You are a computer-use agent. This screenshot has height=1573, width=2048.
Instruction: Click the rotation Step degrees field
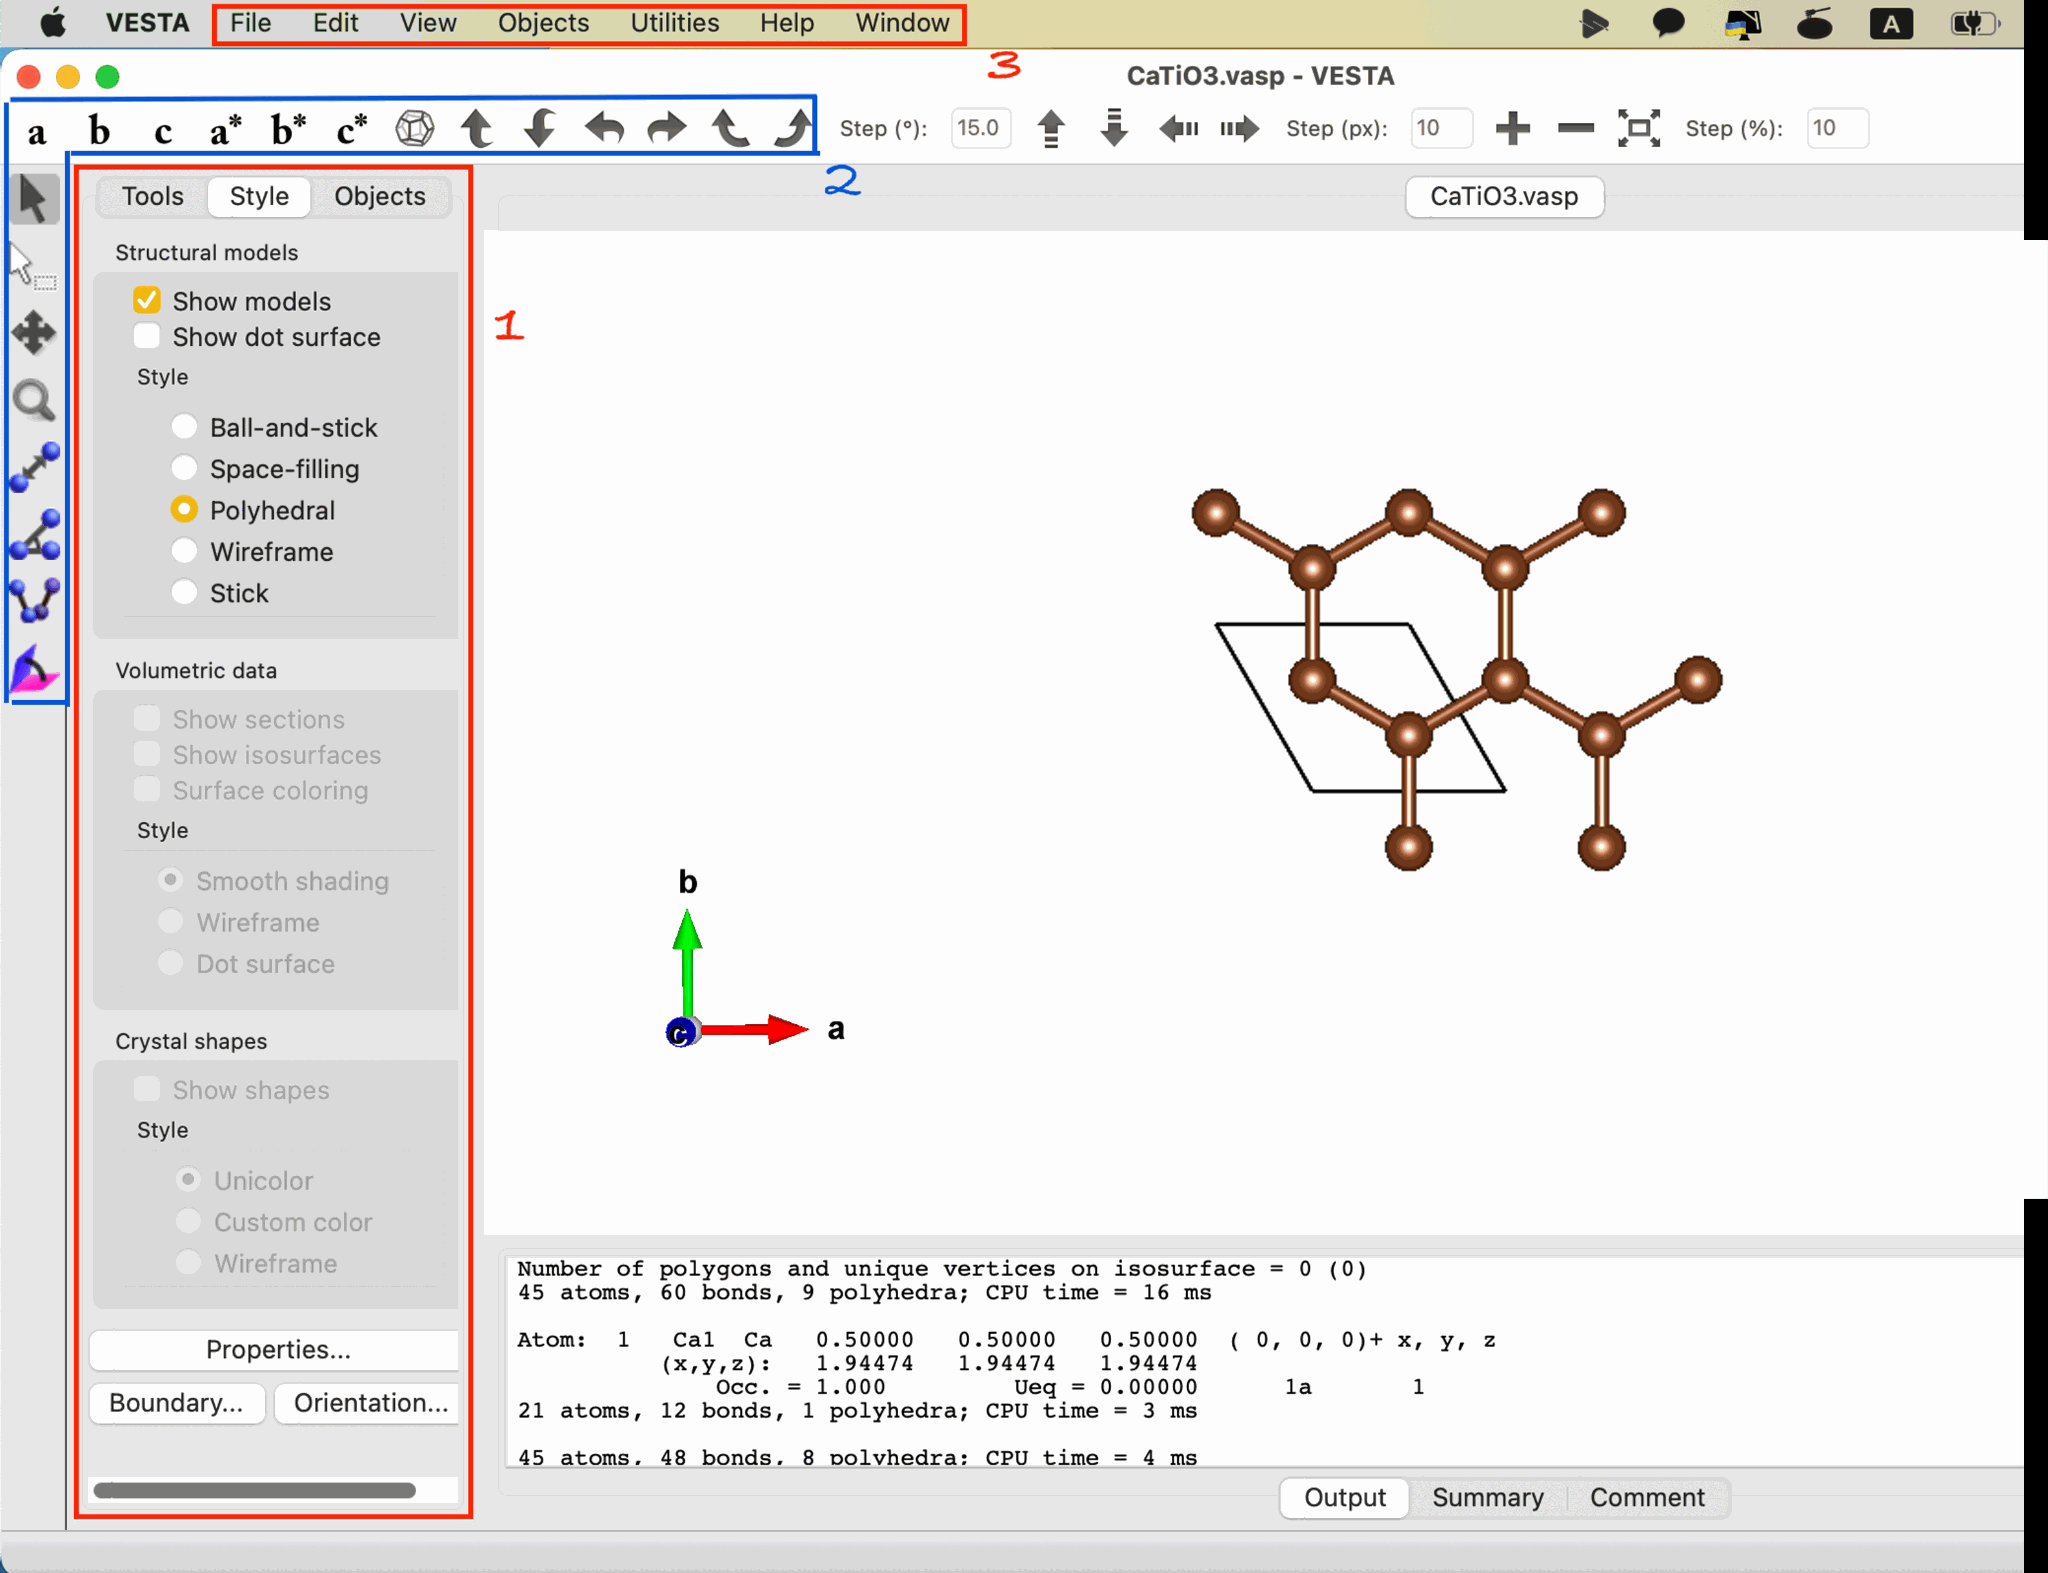click(x=981, y=128)
